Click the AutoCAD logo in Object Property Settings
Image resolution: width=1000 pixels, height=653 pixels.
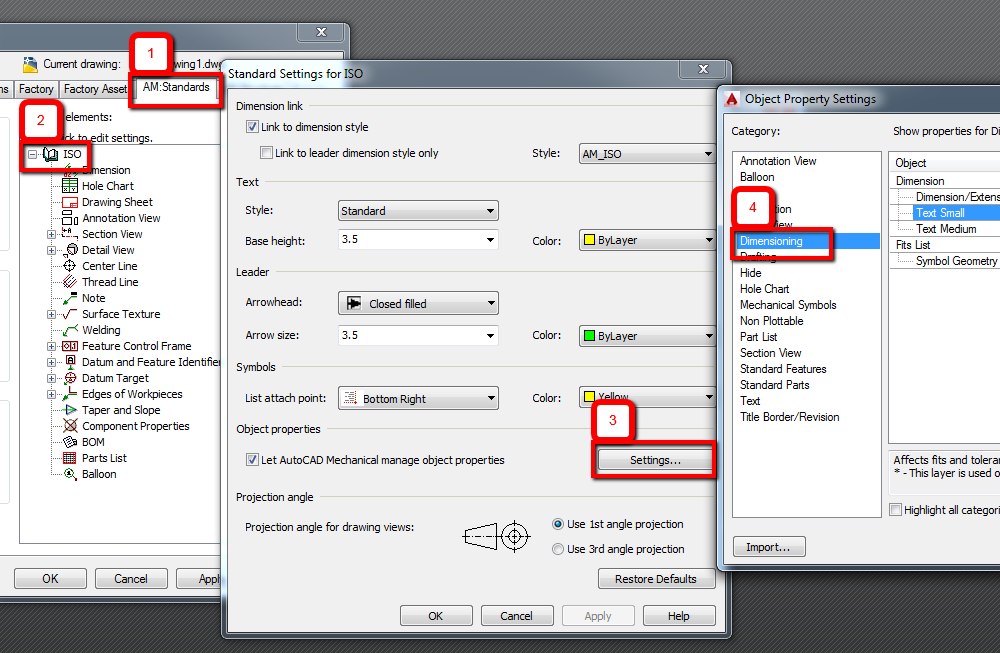(732, 99)
